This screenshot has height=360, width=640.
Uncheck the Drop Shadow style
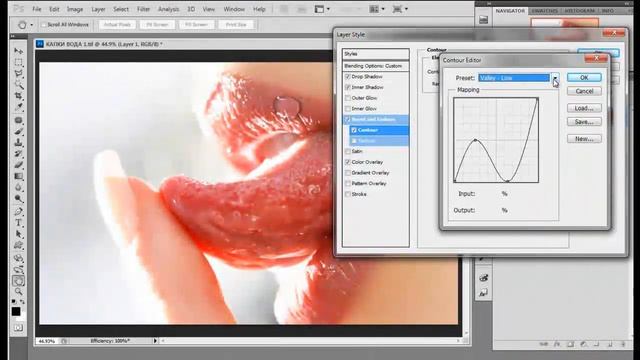(x=348, y=76)
